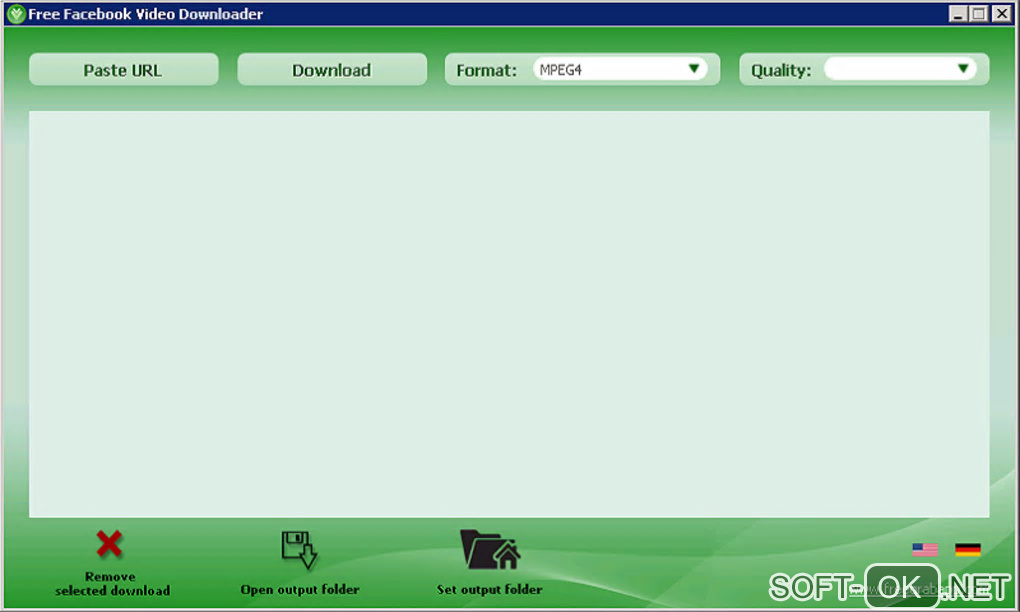The height and width of the screenshot is (612, 1020).
Task: Click the Set output folder icon
Action: click(490, 550)
